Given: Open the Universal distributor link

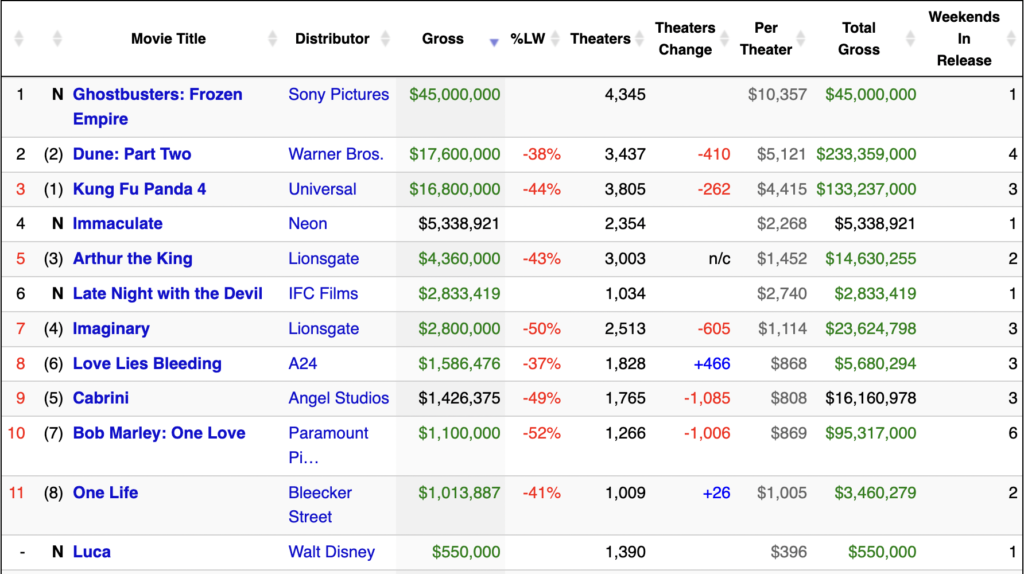Looking at the screenshot, I should point(322,189).
